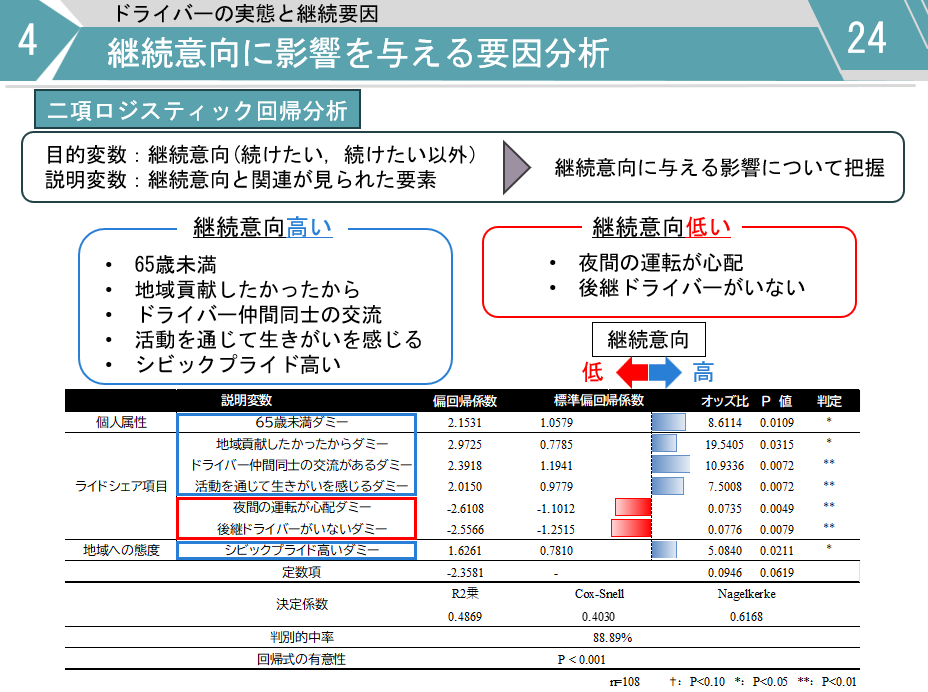
Task: Click the 継続意向低い heading
Action: 662,227
